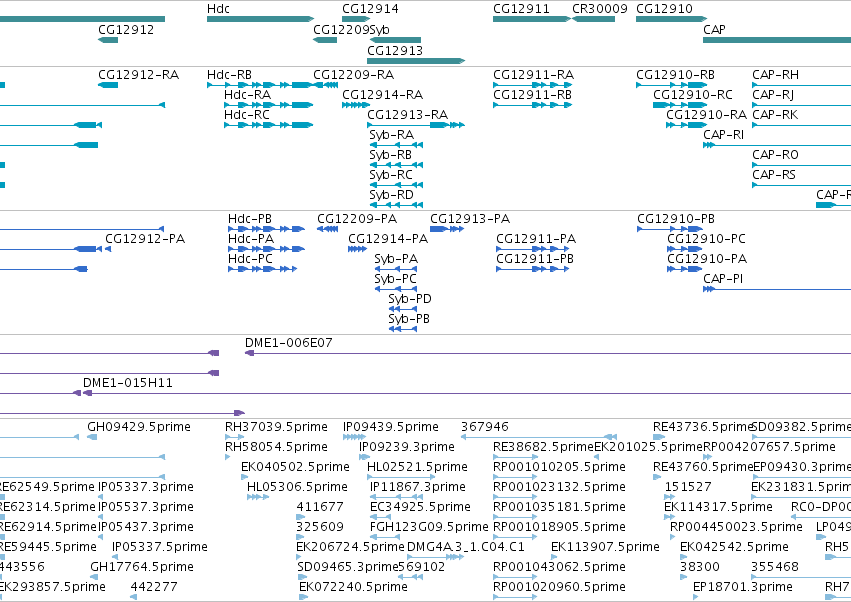
Task: Open the GH17764.5prime EST label
Action: (142, 567)
